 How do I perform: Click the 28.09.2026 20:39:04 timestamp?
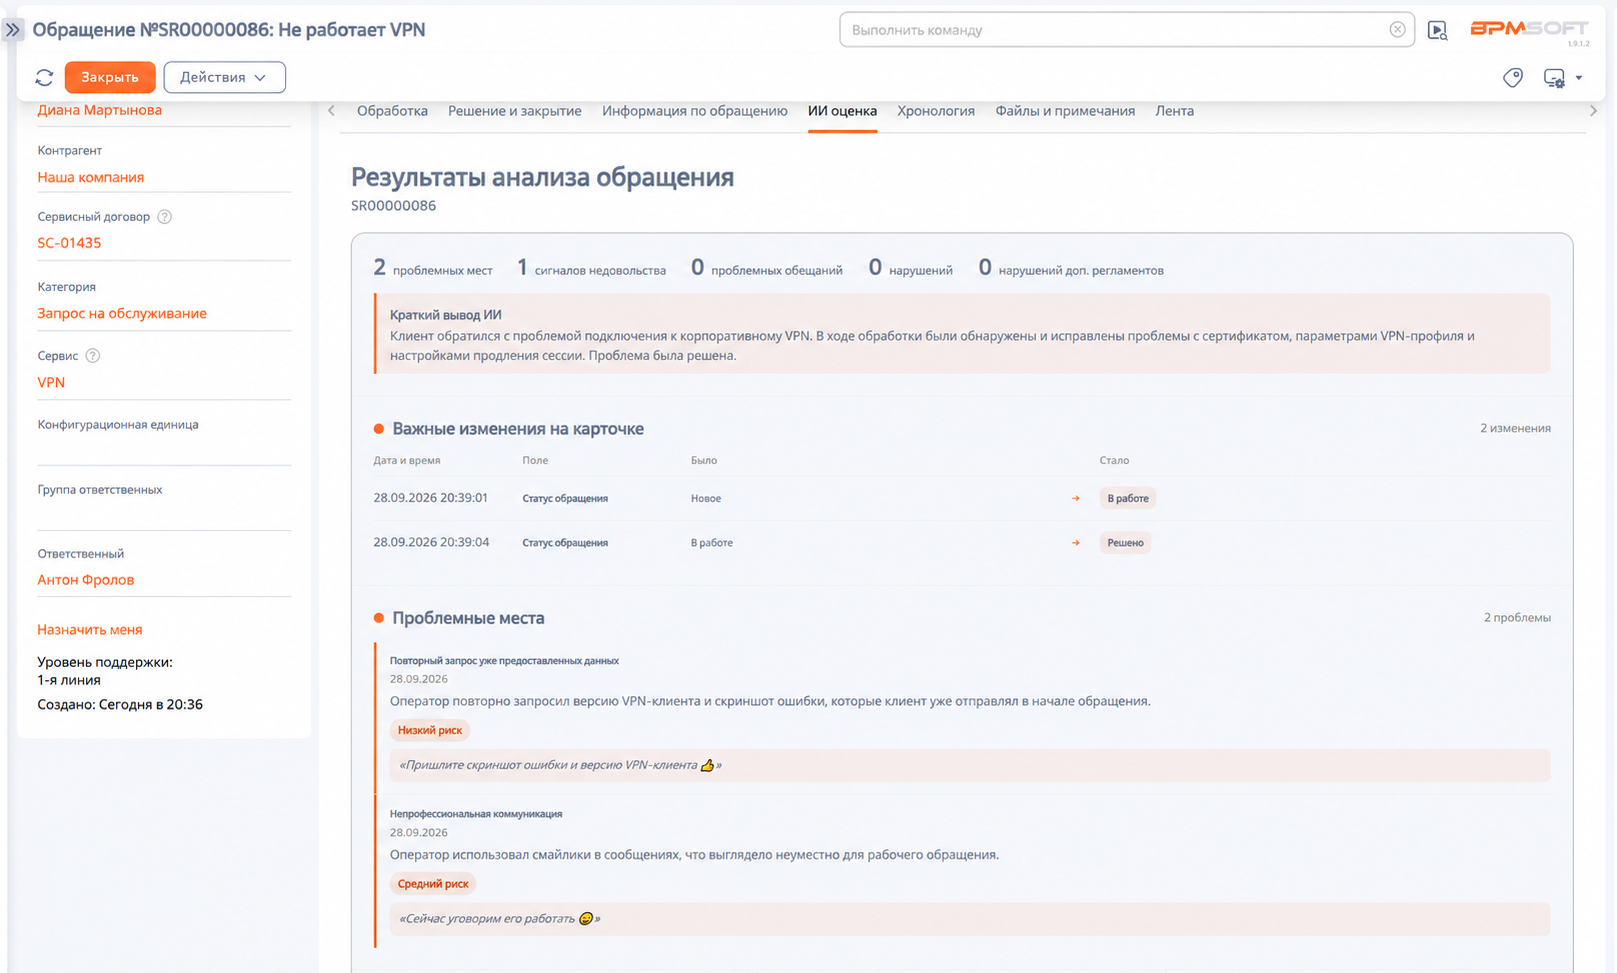431,542
